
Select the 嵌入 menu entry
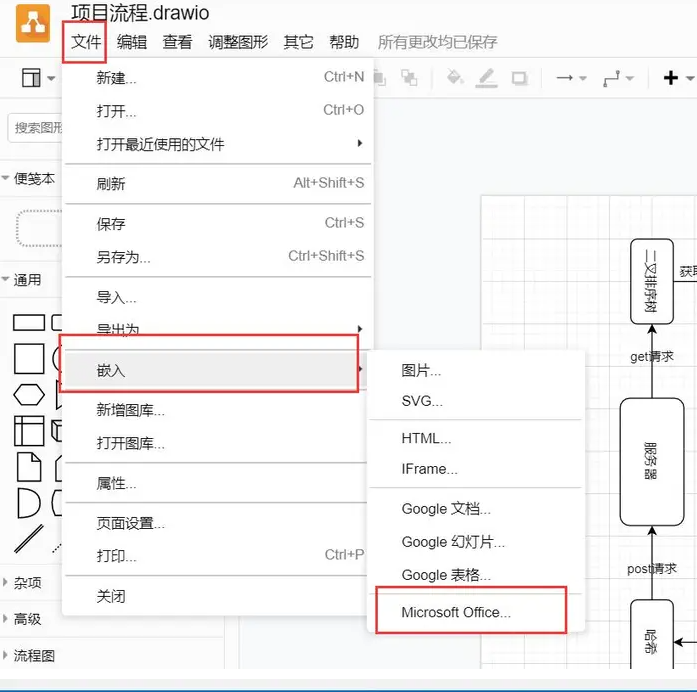pyautogui.click(x=216, y=370)
